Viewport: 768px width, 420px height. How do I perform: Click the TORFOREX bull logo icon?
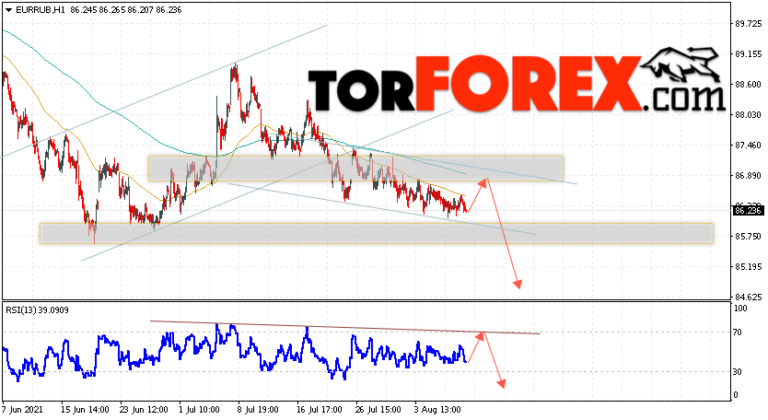[681, 64]
